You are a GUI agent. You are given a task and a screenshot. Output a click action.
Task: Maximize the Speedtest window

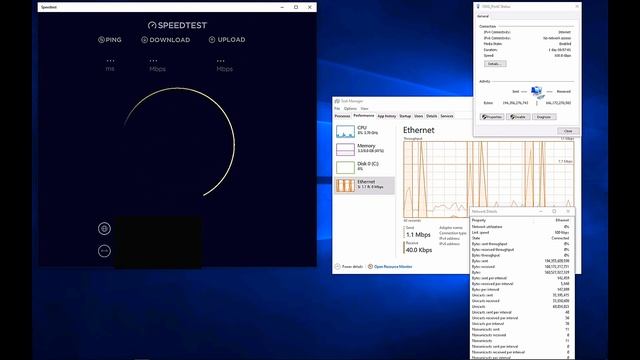pos(296,7)
